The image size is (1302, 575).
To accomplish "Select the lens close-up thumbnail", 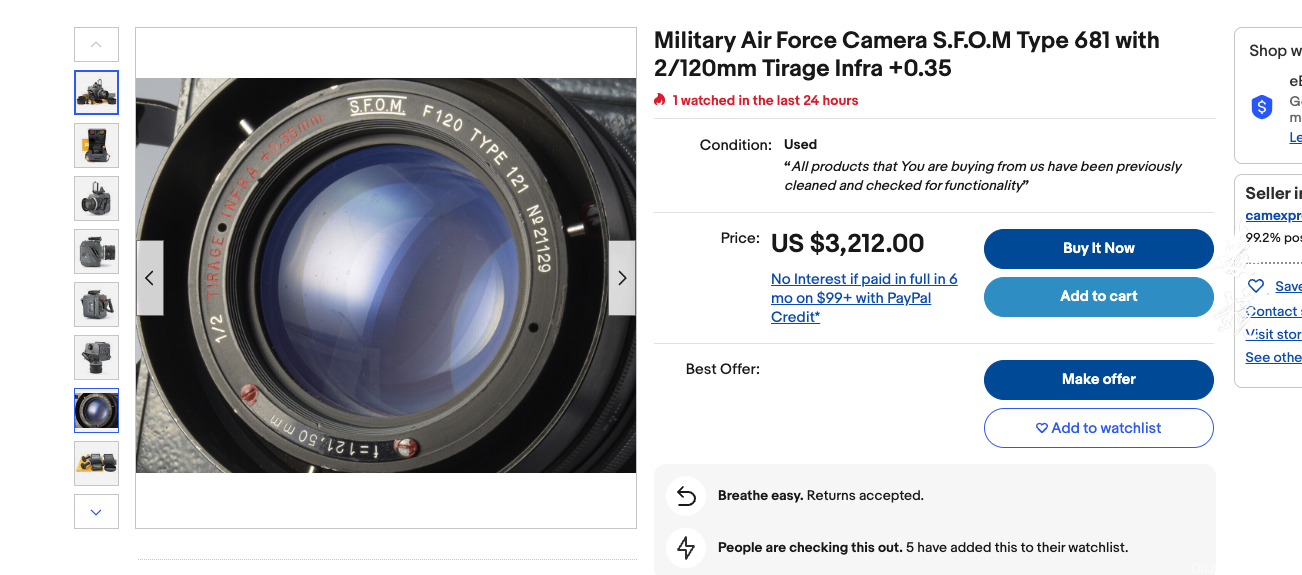I will point(97,410).
